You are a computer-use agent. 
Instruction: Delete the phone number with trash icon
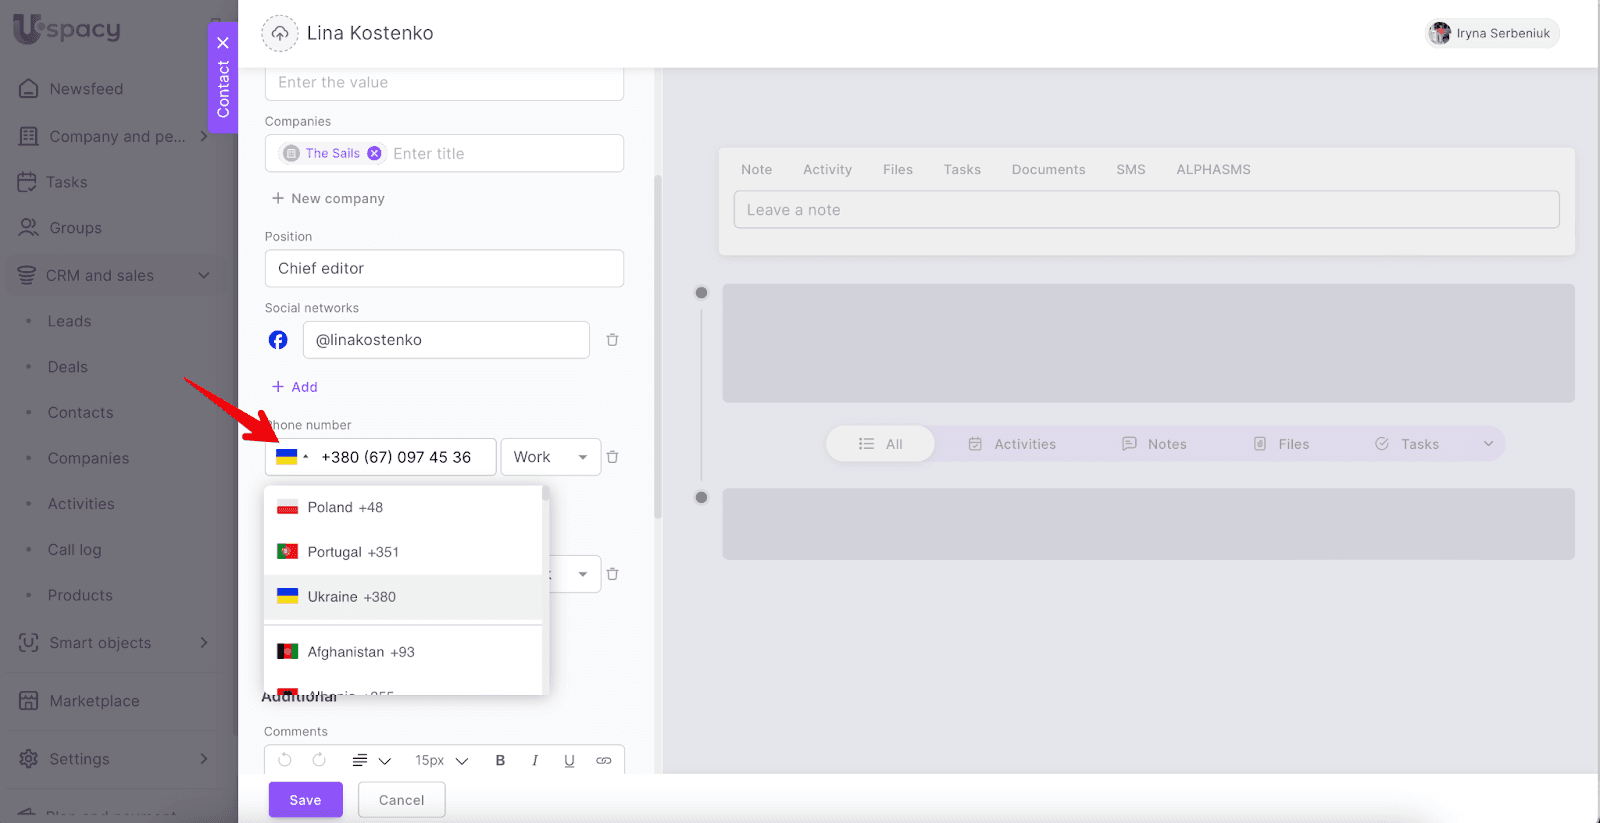click(612, 457)
